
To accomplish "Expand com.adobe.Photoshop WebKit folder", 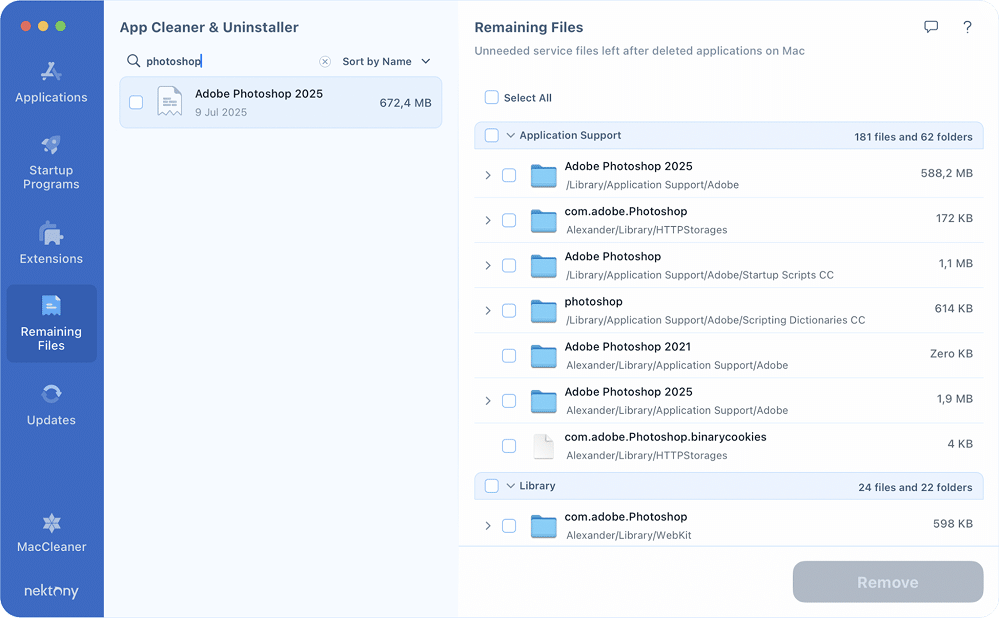I will coord(488,526).
